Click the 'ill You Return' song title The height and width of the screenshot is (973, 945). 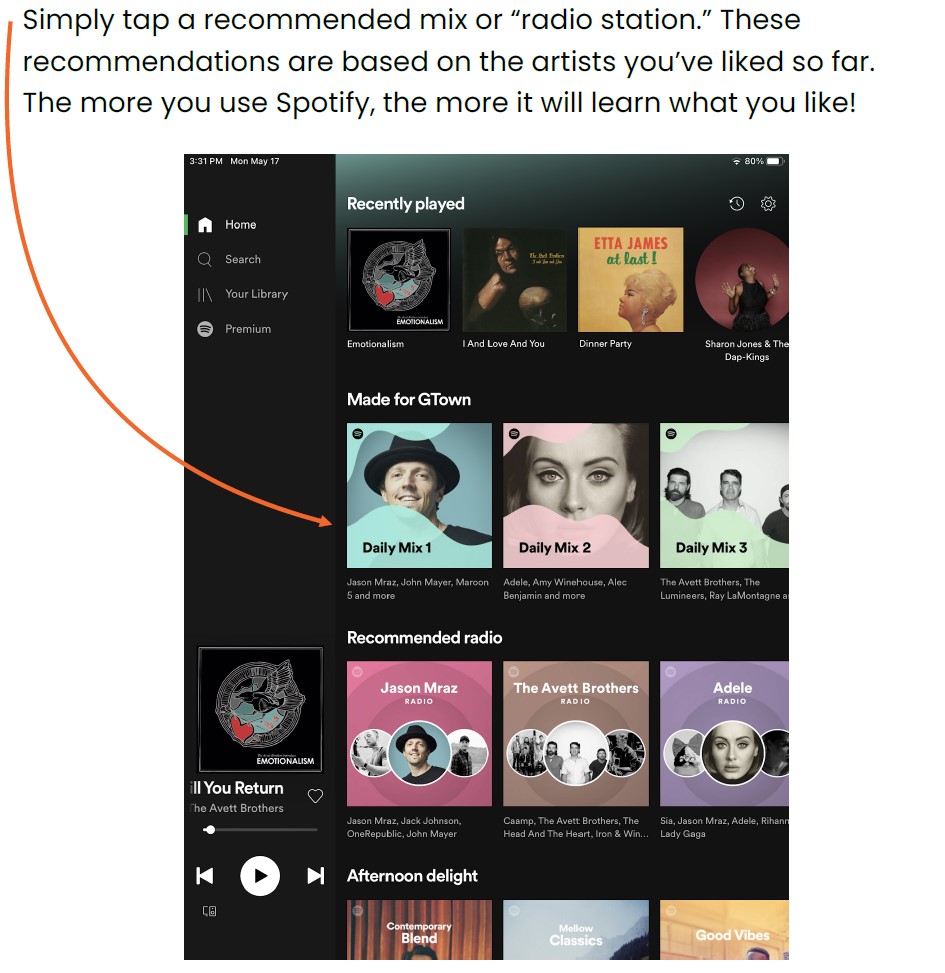pyautogui.click(x=237, y=788)
